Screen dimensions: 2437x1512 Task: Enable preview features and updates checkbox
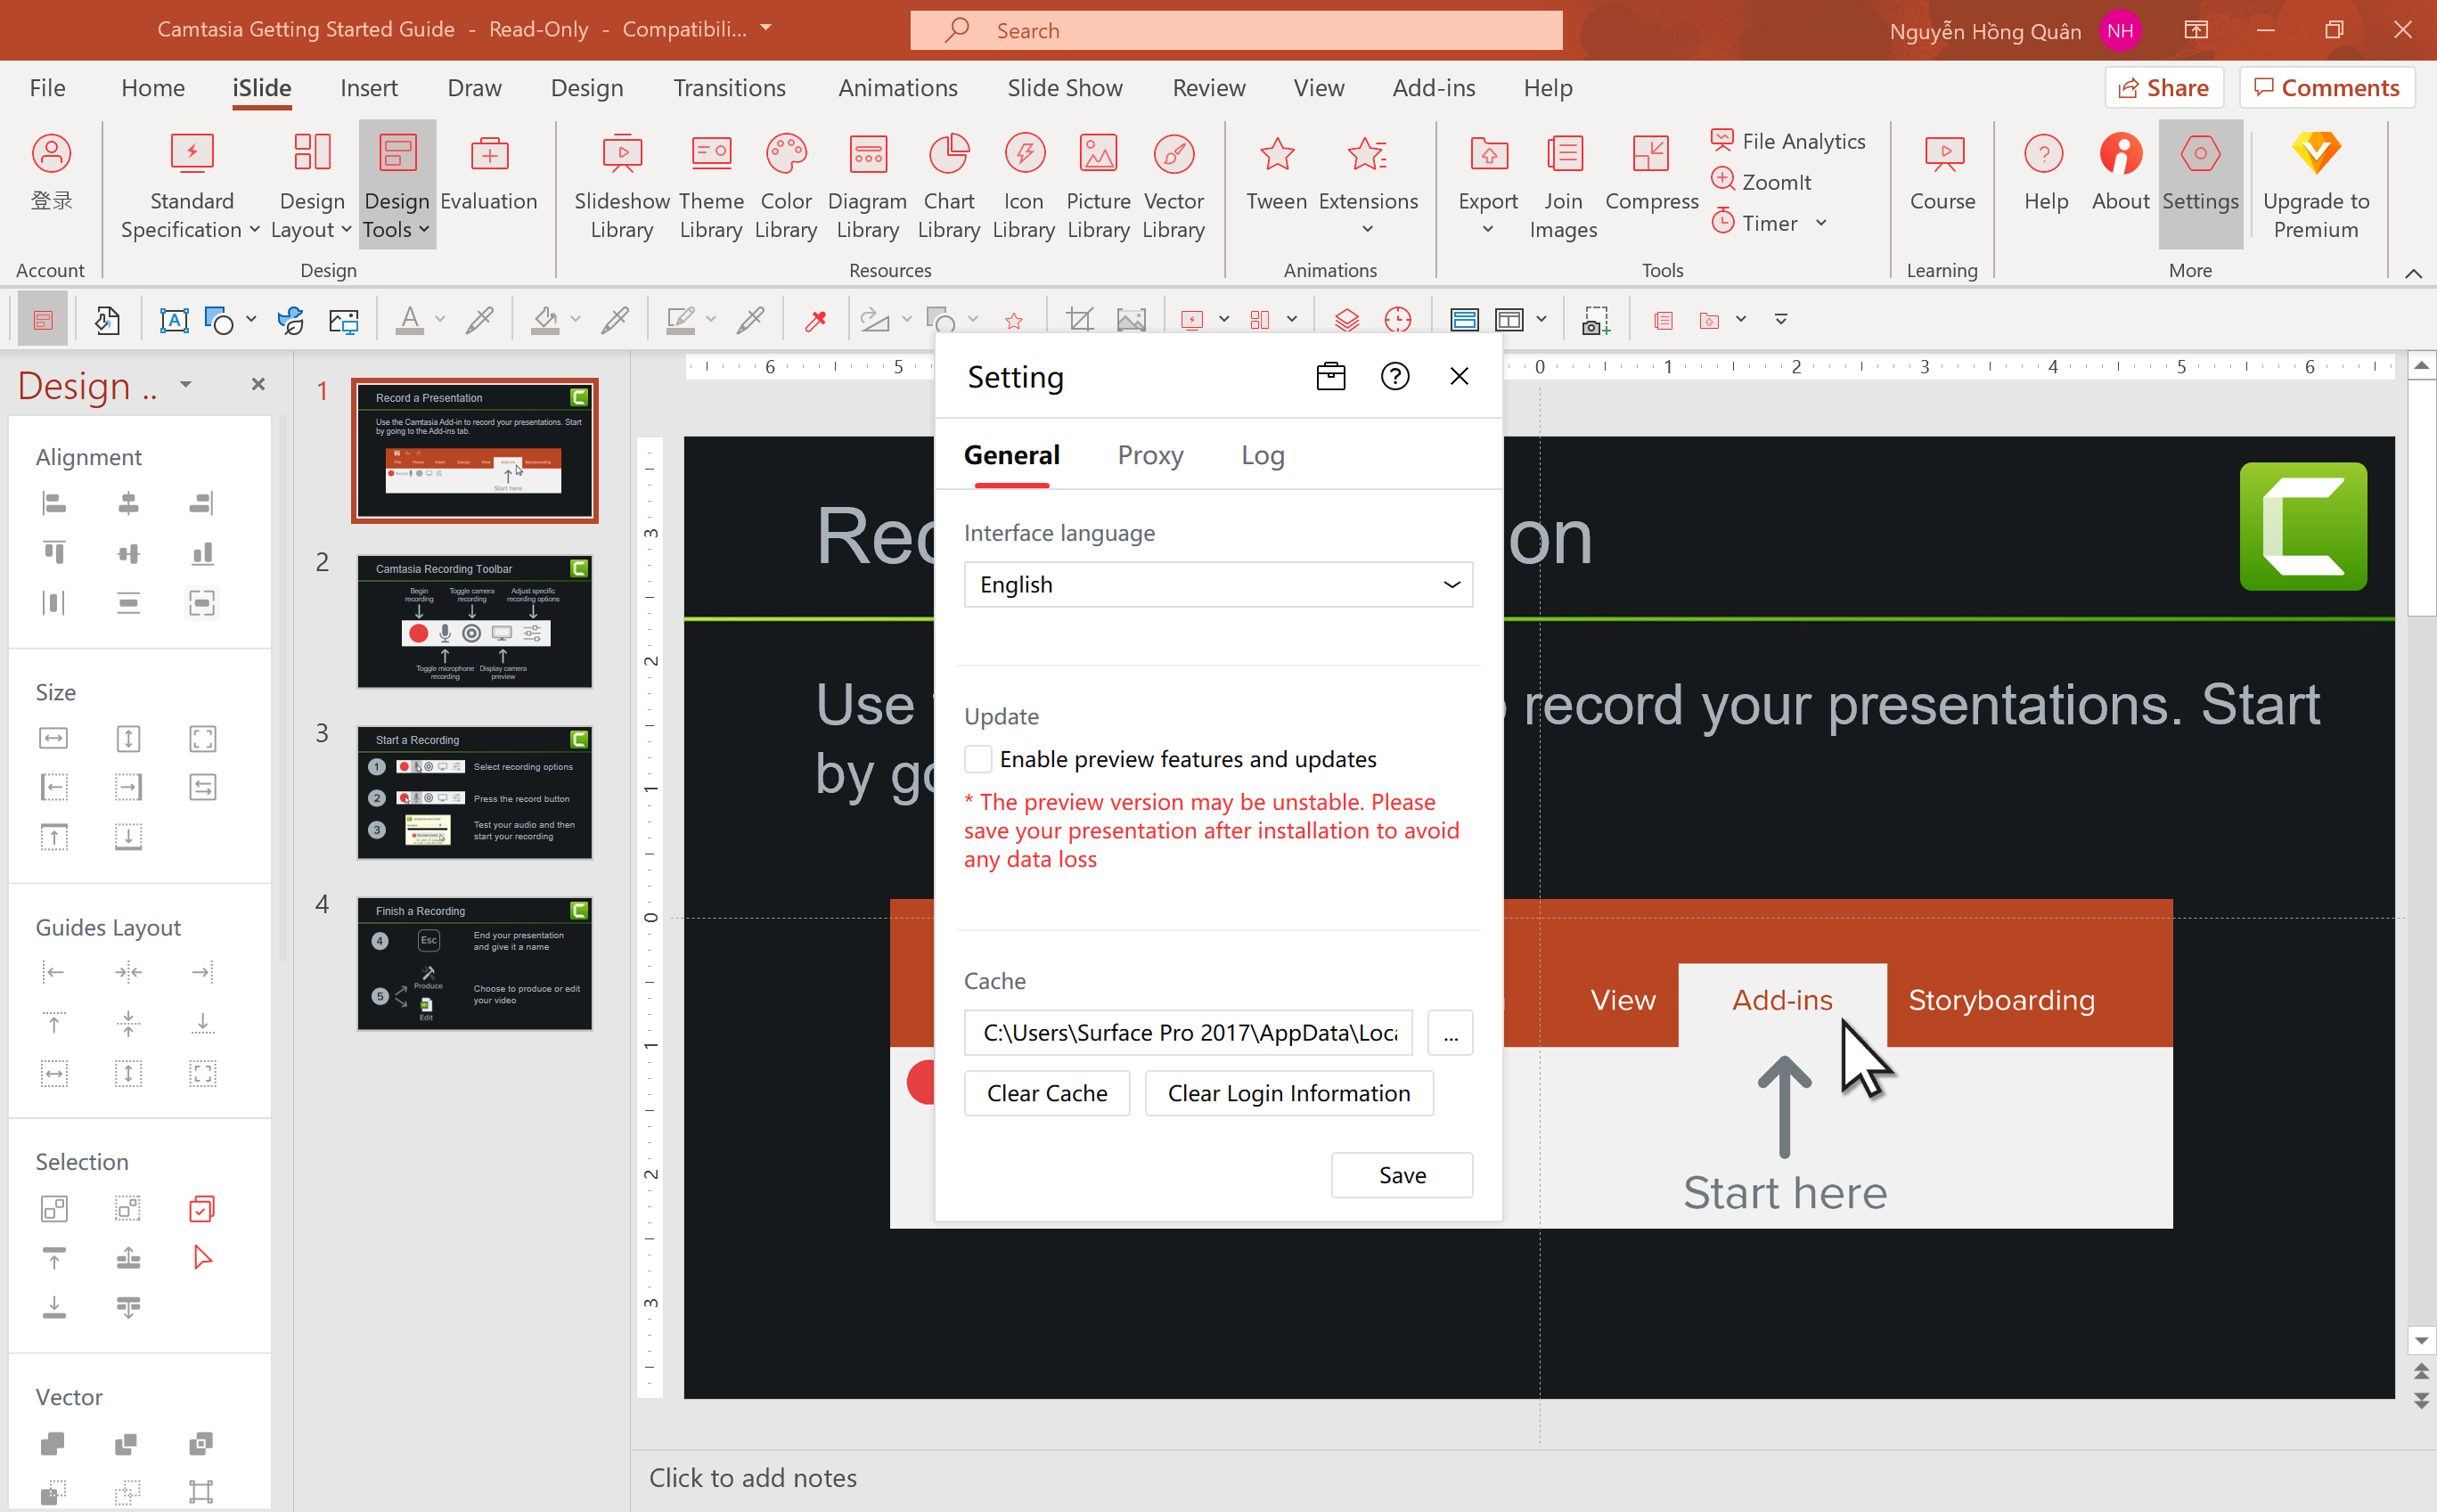click(x=978, y=759)
